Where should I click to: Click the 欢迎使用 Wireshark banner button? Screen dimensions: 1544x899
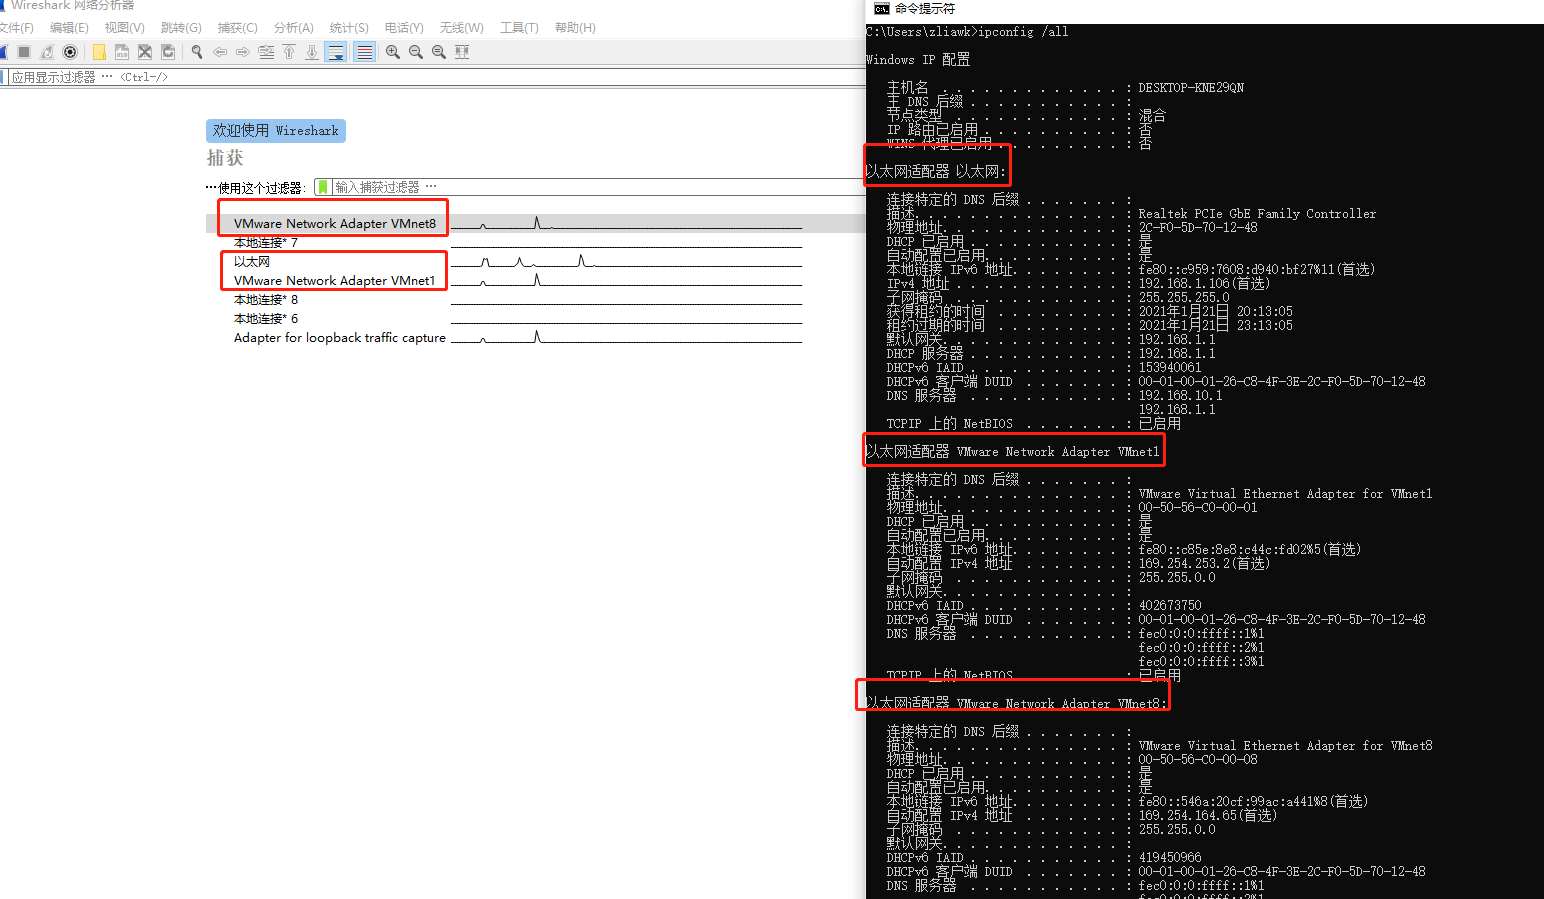276,131
